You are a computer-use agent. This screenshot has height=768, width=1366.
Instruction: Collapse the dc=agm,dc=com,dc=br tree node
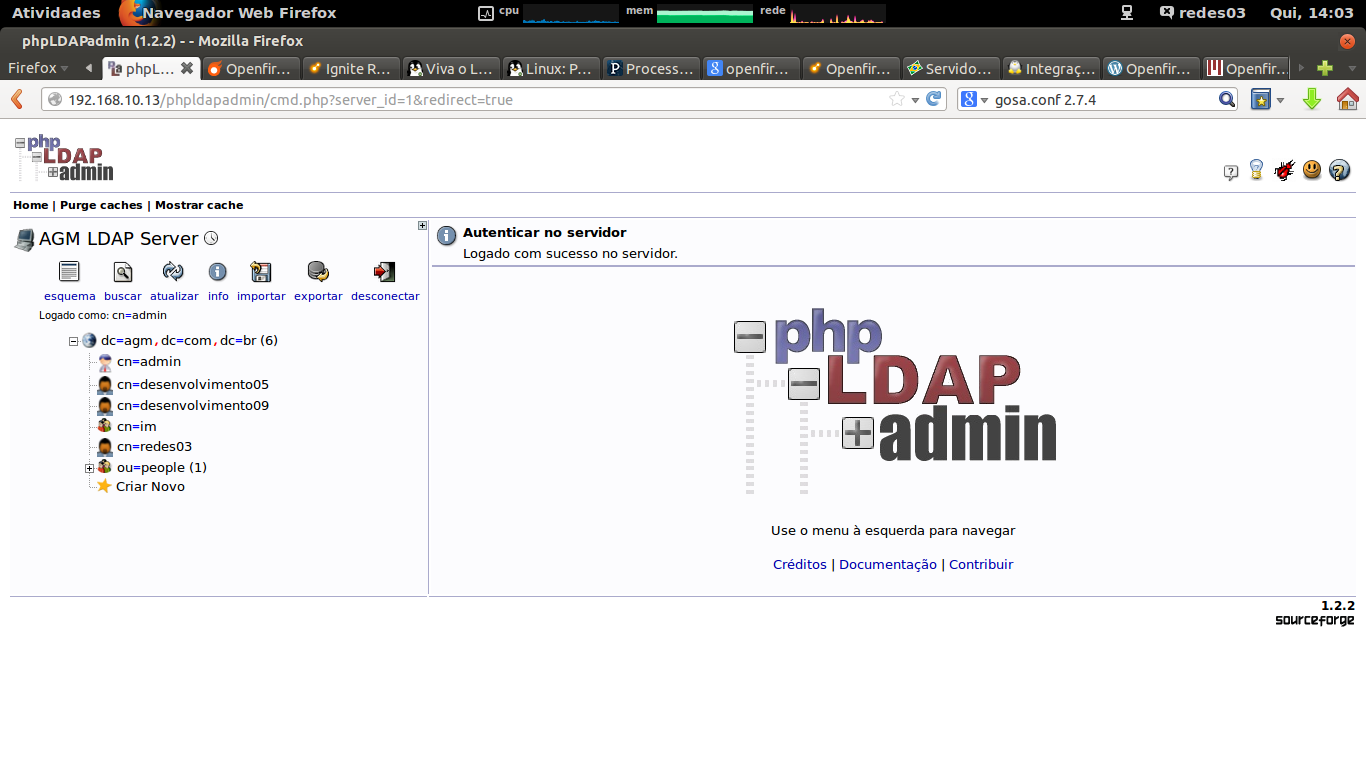[x=73, y=341]
